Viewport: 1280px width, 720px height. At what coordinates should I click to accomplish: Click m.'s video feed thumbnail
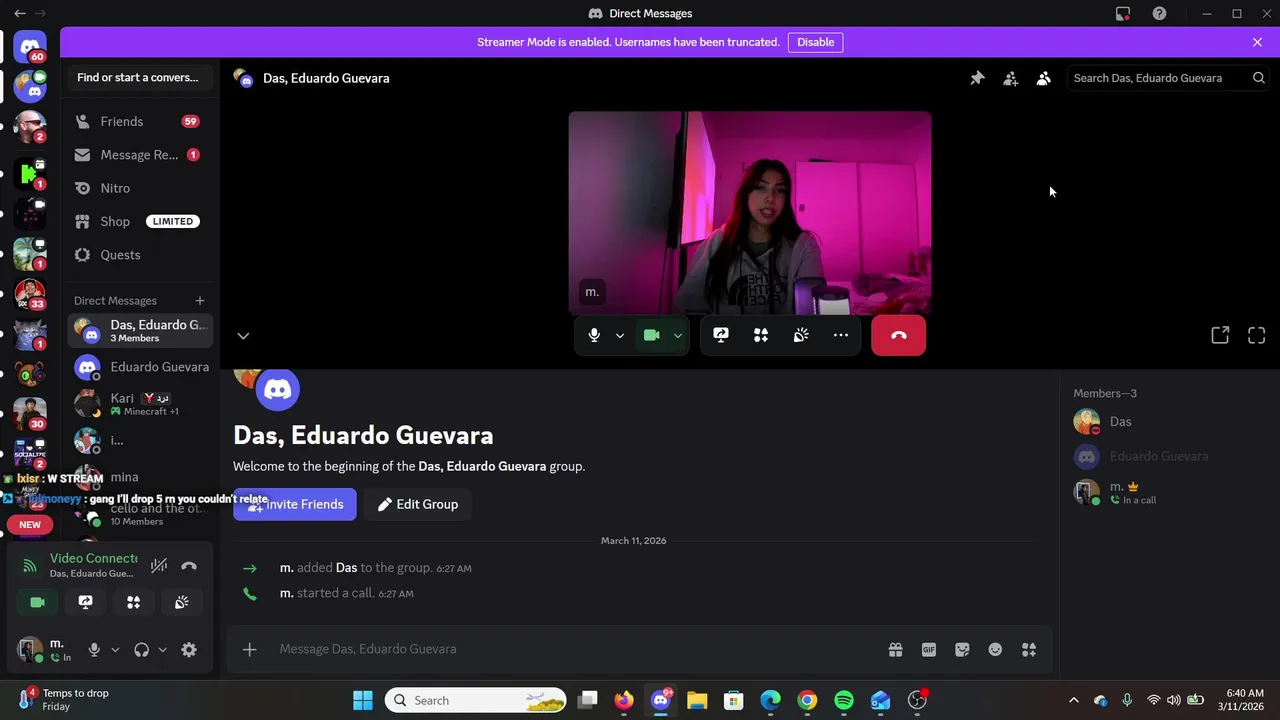tap(750, 213)
